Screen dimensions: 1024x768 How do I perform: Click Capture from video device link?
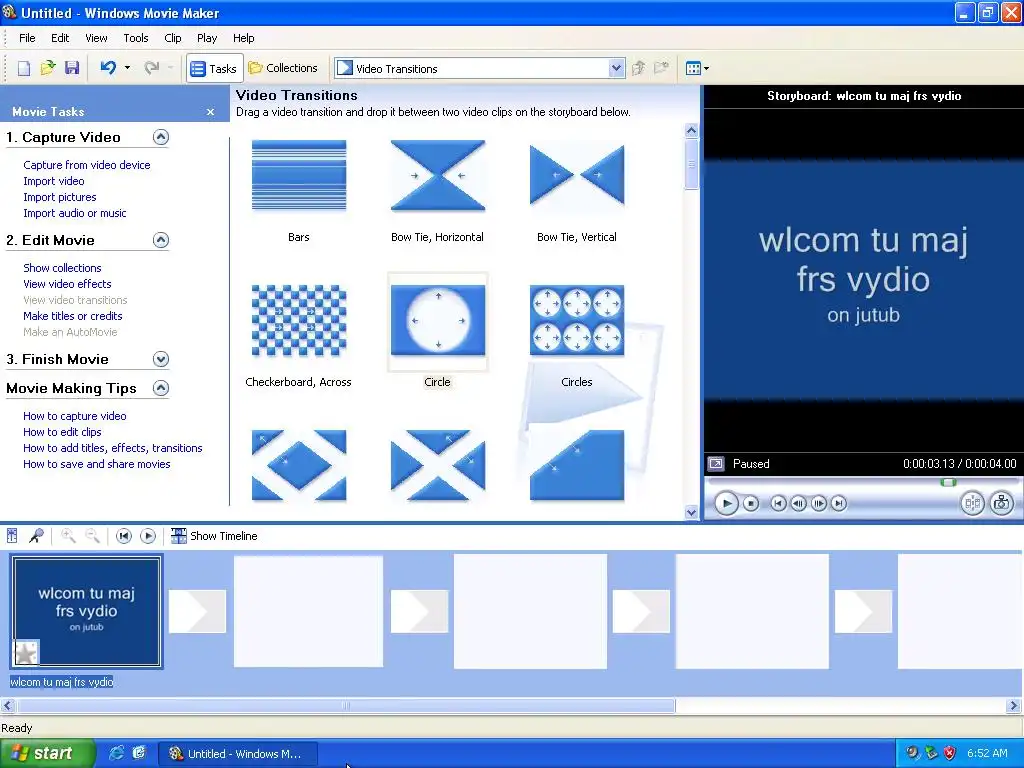pos(87,165)
